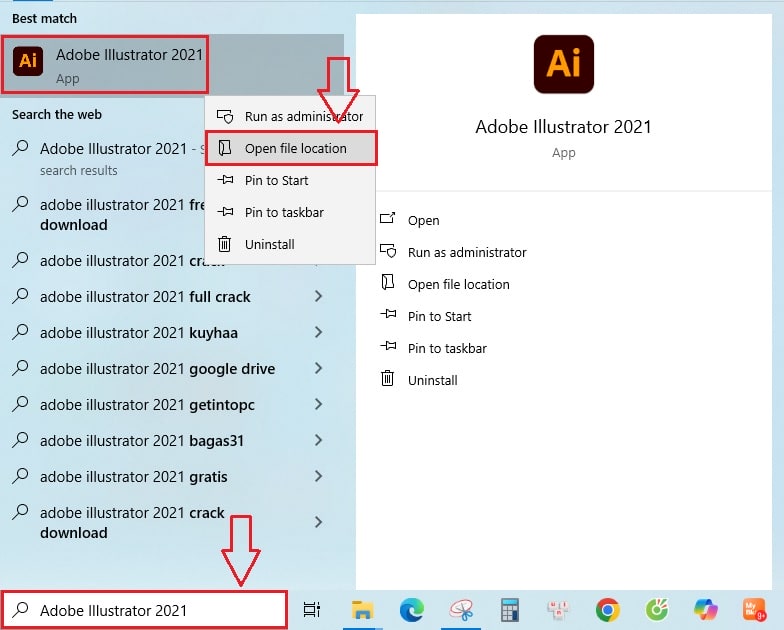Click Task View icon on taskbar
Screen dimensions: 784x630
312,610
